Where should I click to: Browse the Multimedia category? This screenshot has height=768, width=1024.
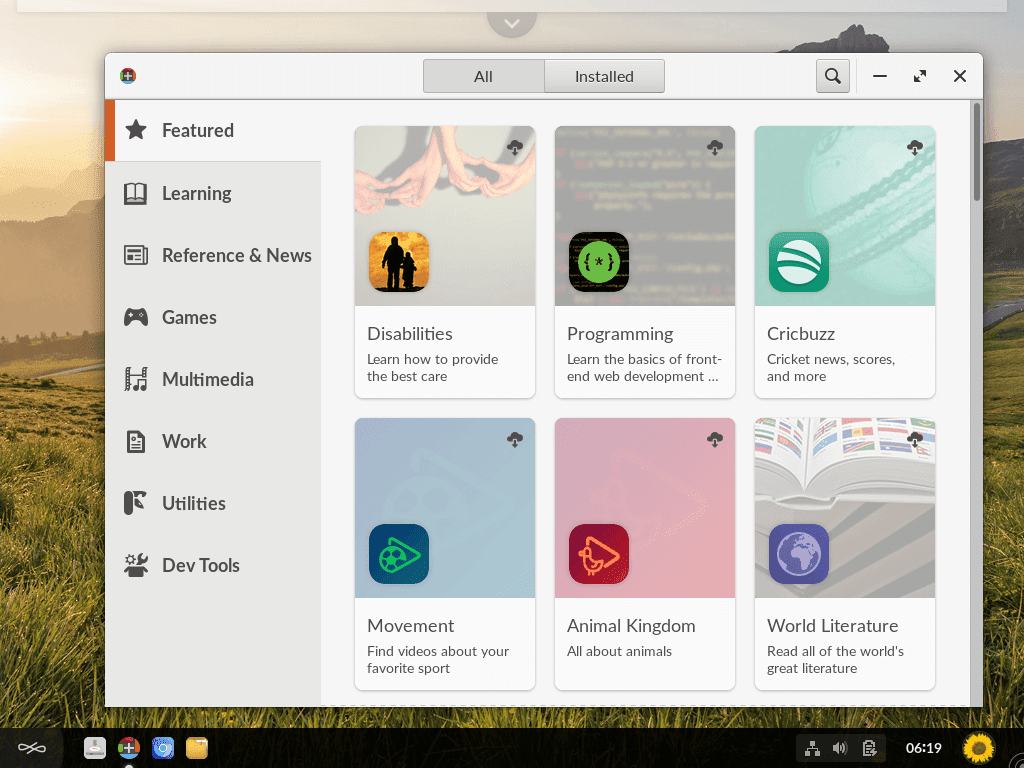tap(213, 379)
